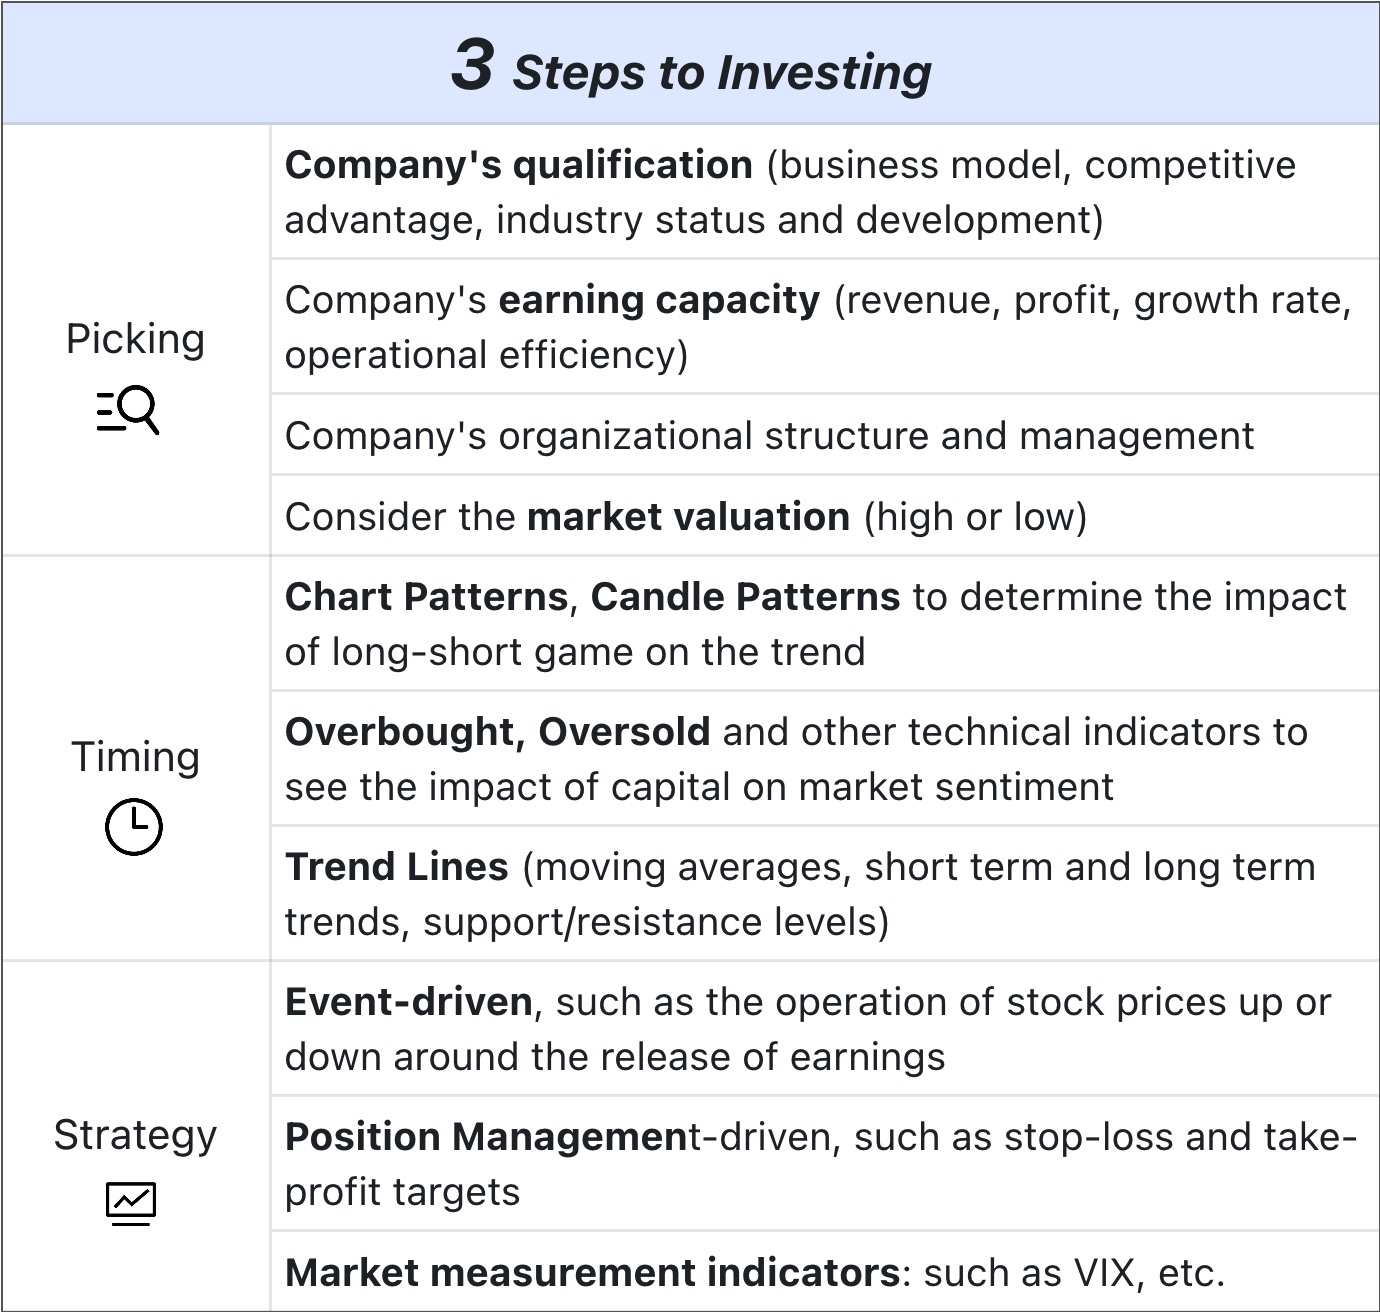This screenshot has width=1380, height=1312.
Task: Click the Market measurement indicators text
Action: point(593,1272)
